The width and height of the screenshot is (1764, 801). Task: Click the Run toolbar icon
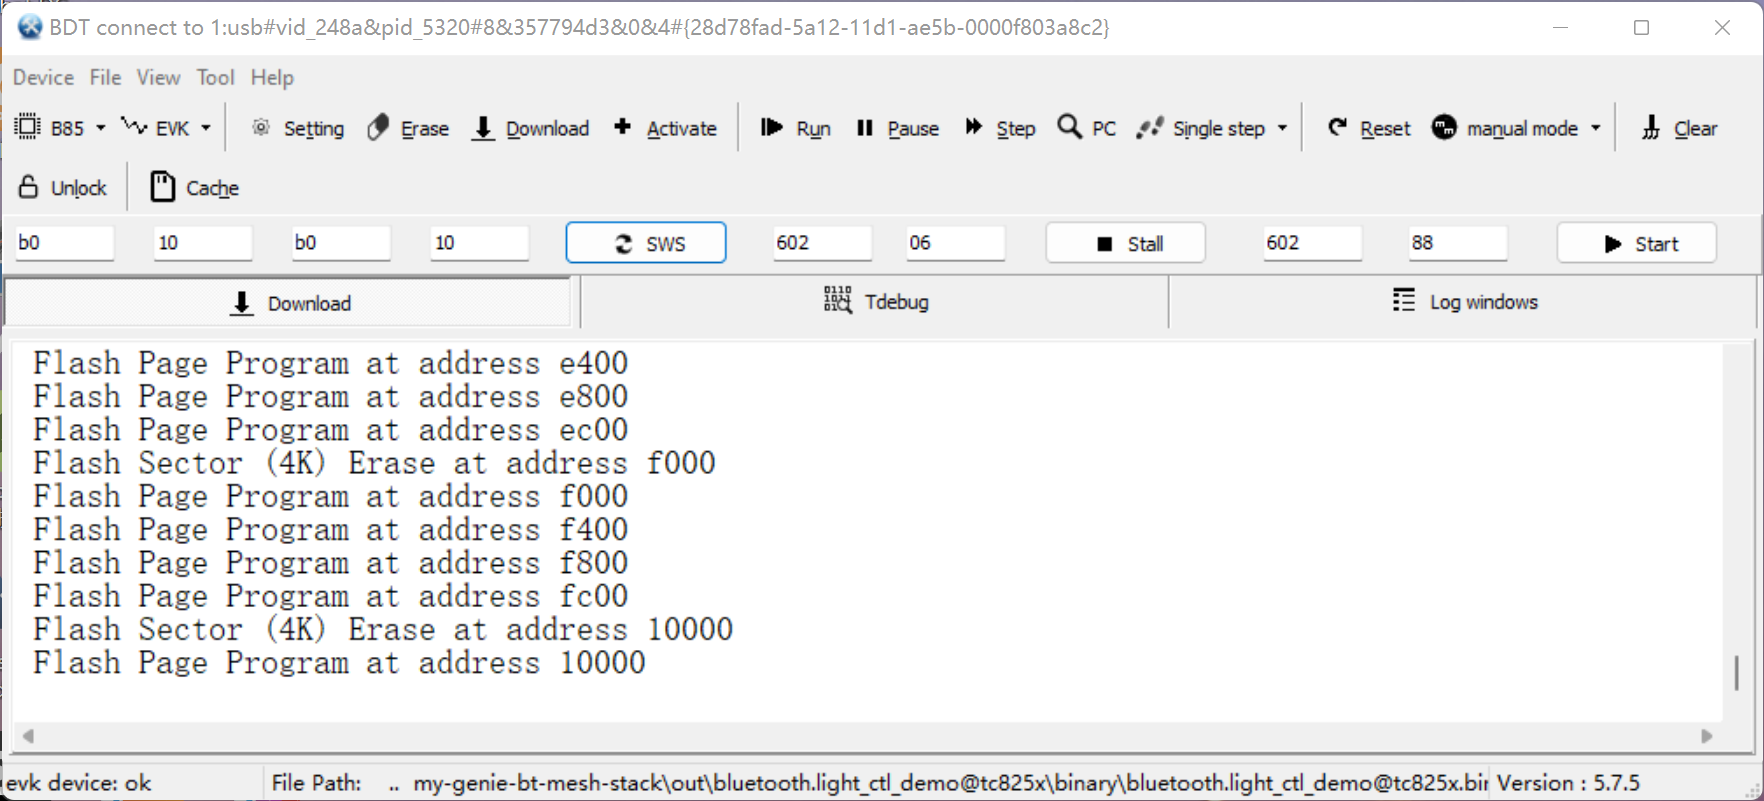[771, 128]
